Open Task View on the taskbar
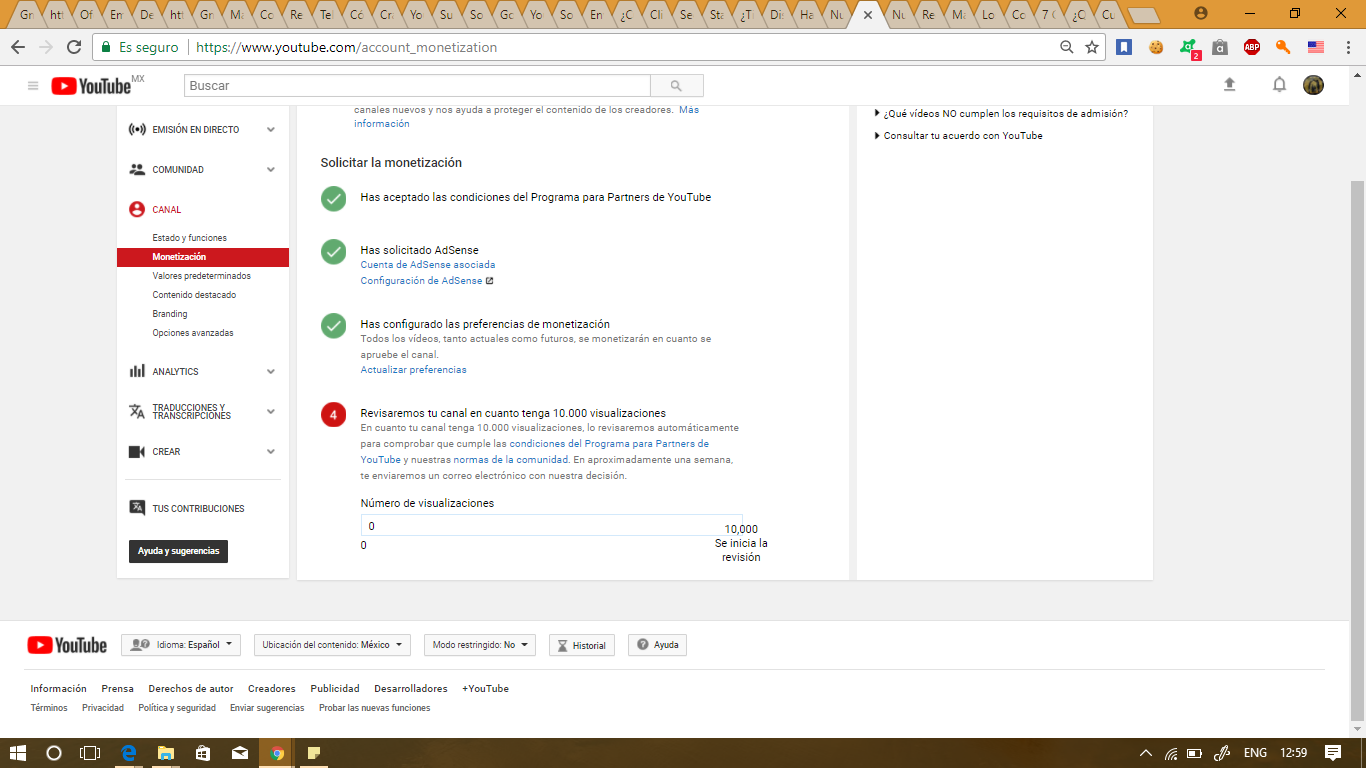 (x=91, y=753)
